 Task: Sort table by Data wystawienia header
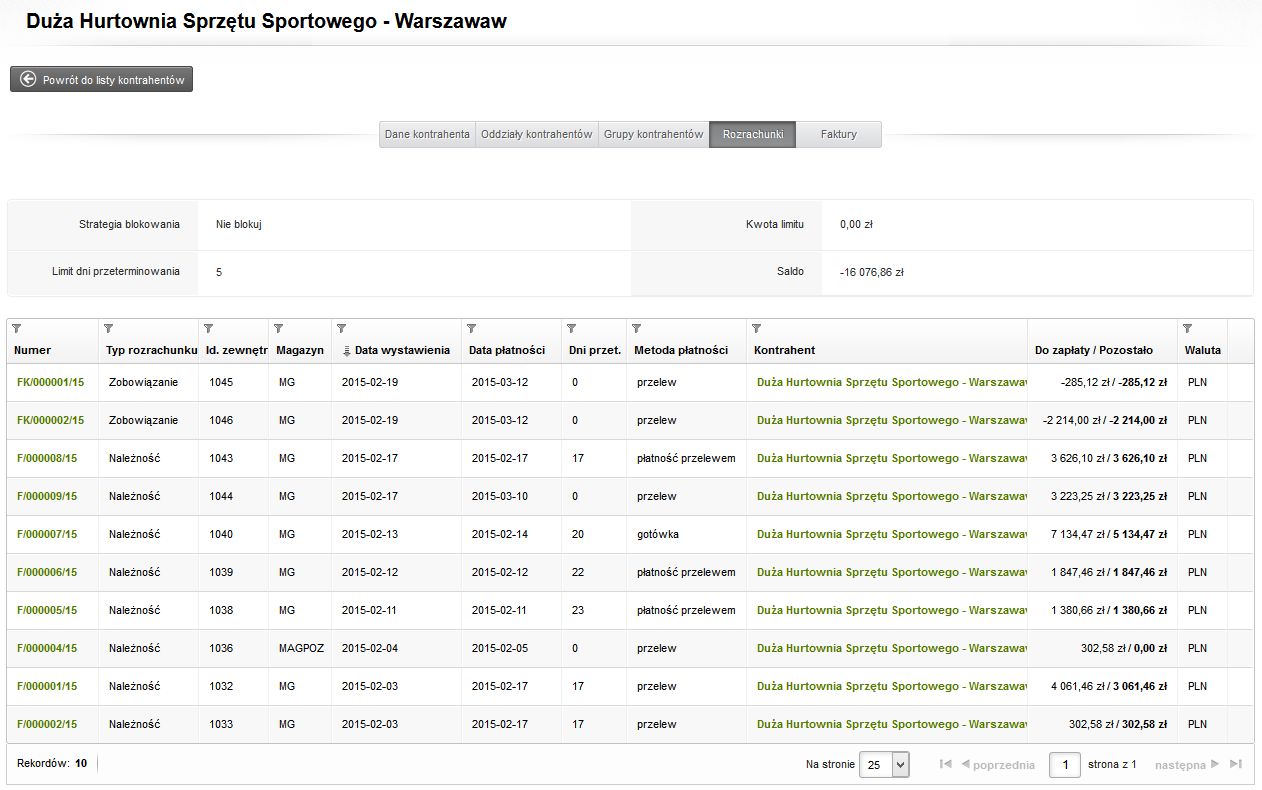tap(402, 350)
